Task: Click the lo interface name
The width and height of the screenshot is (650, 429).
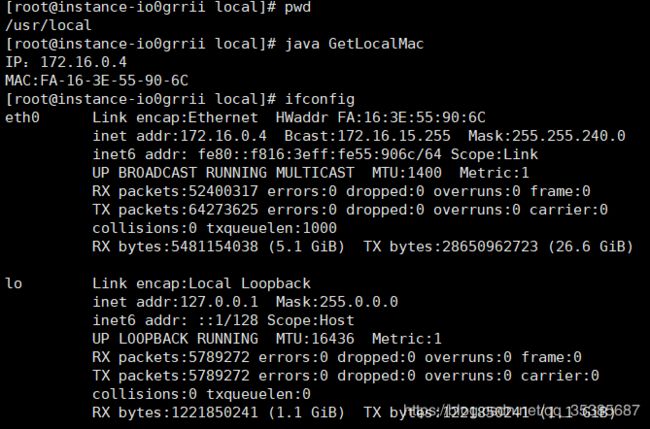Action: click(x=13, y=284)
